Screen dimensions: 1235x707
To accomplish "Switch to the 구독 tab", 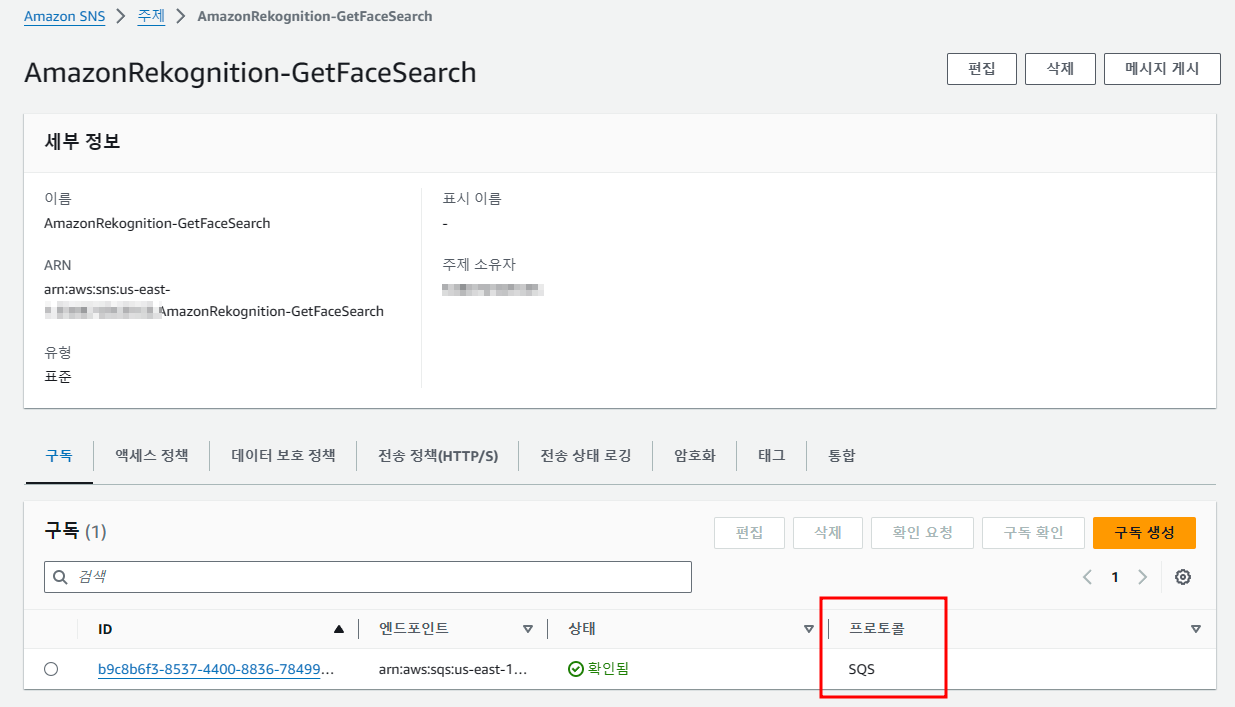I will pyautogui.click(x=59, y=456).
